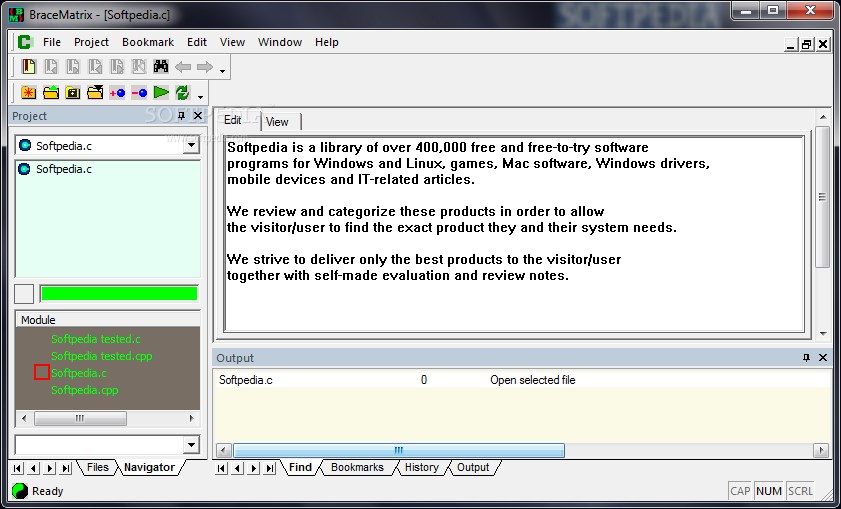Step to next tab in Output panel tabs

pos(254,468)
